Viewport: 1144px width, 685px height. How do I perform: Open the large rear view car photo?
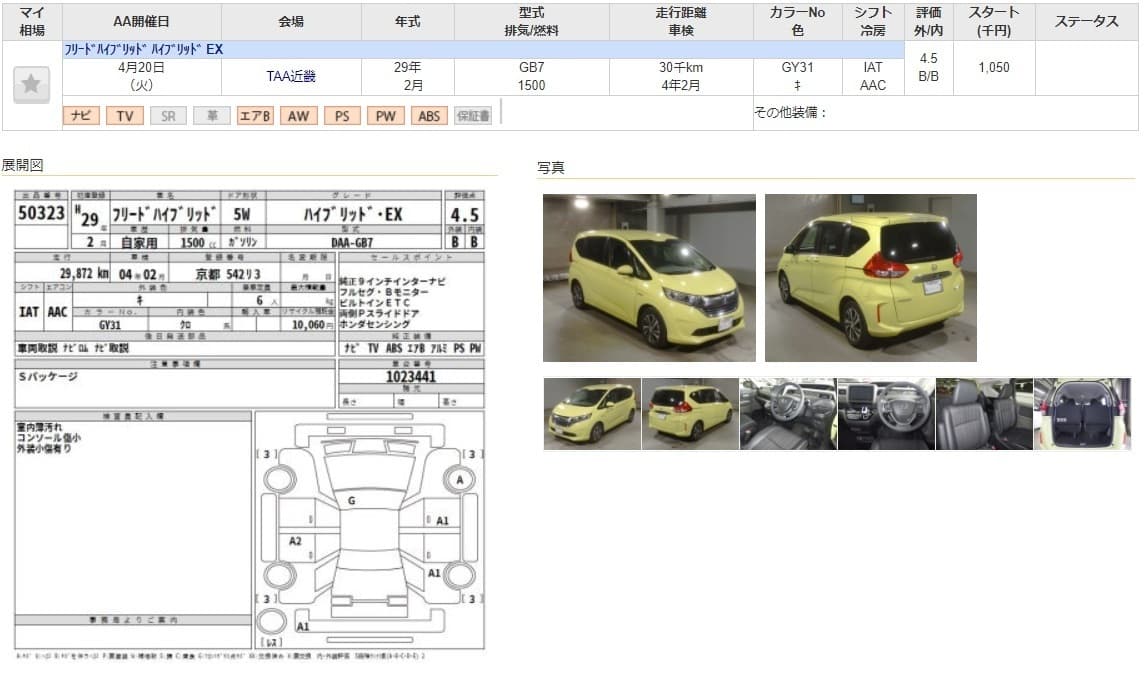pyautogui.click(x=870, y=277)
